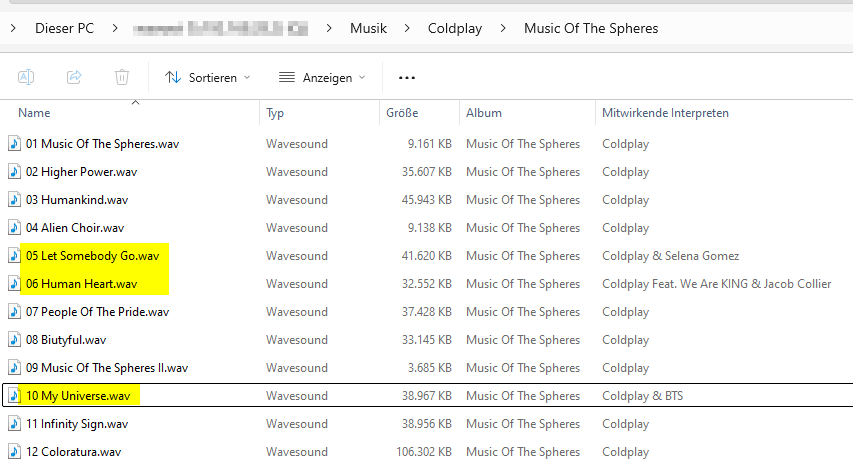
Task: Navigate to Musik in breadcrumb
Action: tap(368, 28)
